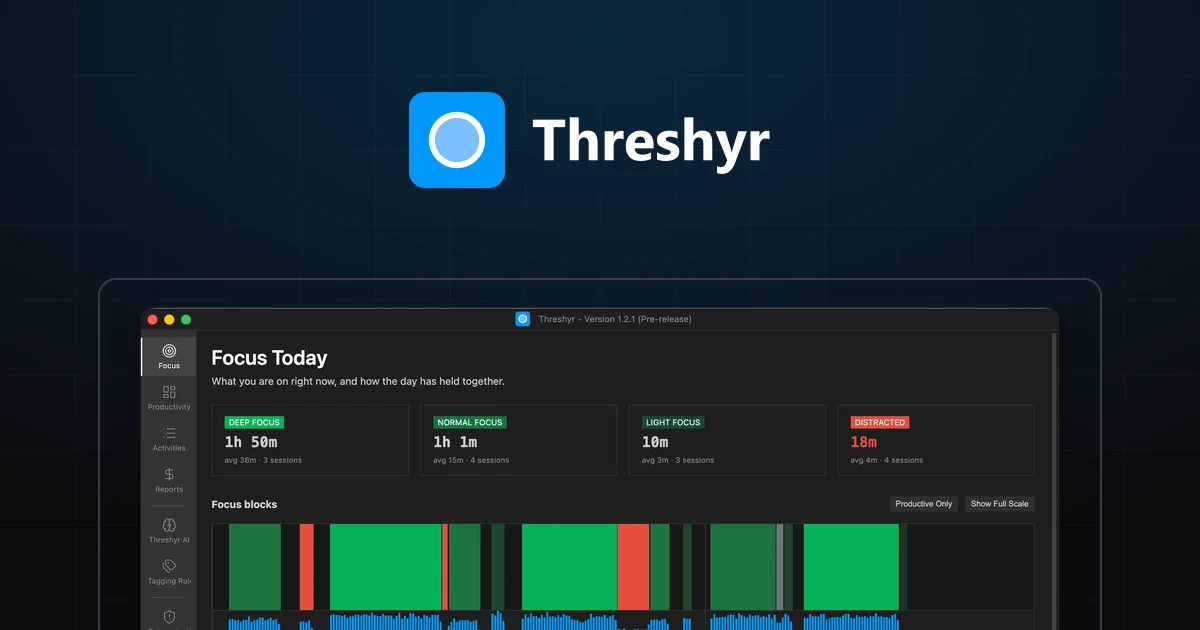Open the Reports dollar-sign section
Image resolution: width=1200 pixels, height=630 pixels.
[x=169, y=480]
